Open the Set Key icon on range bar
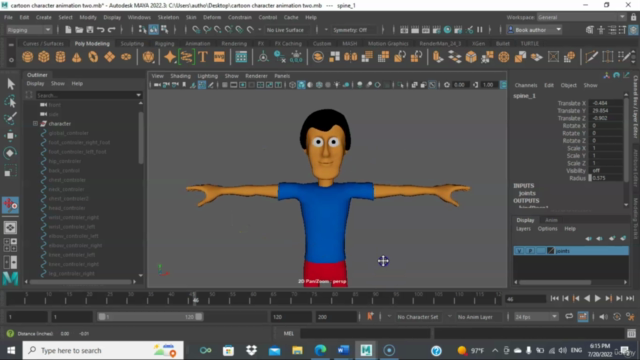Viewport: 640px width, 360px height. coord(370,317)
